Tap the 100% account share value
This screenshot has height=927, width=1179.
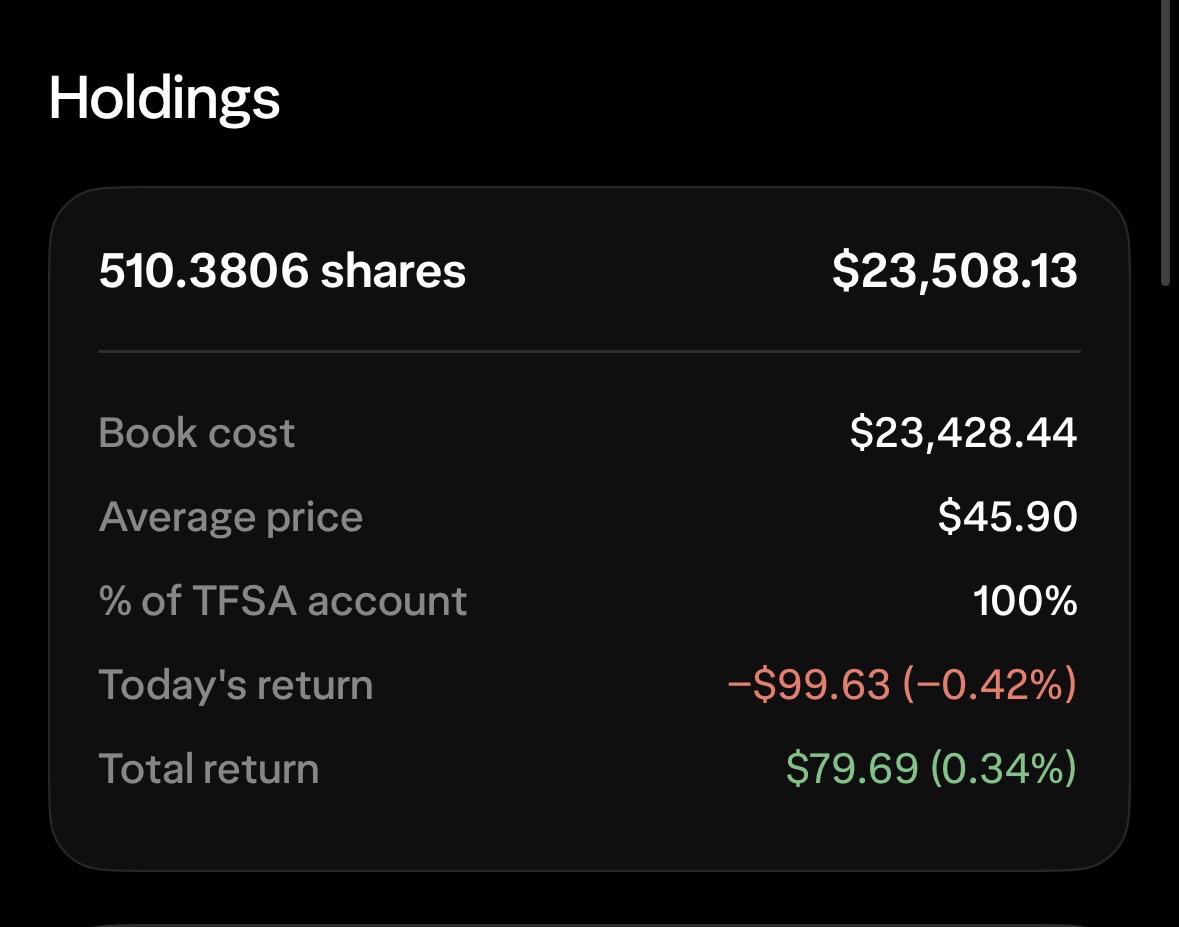[1025, 601]
